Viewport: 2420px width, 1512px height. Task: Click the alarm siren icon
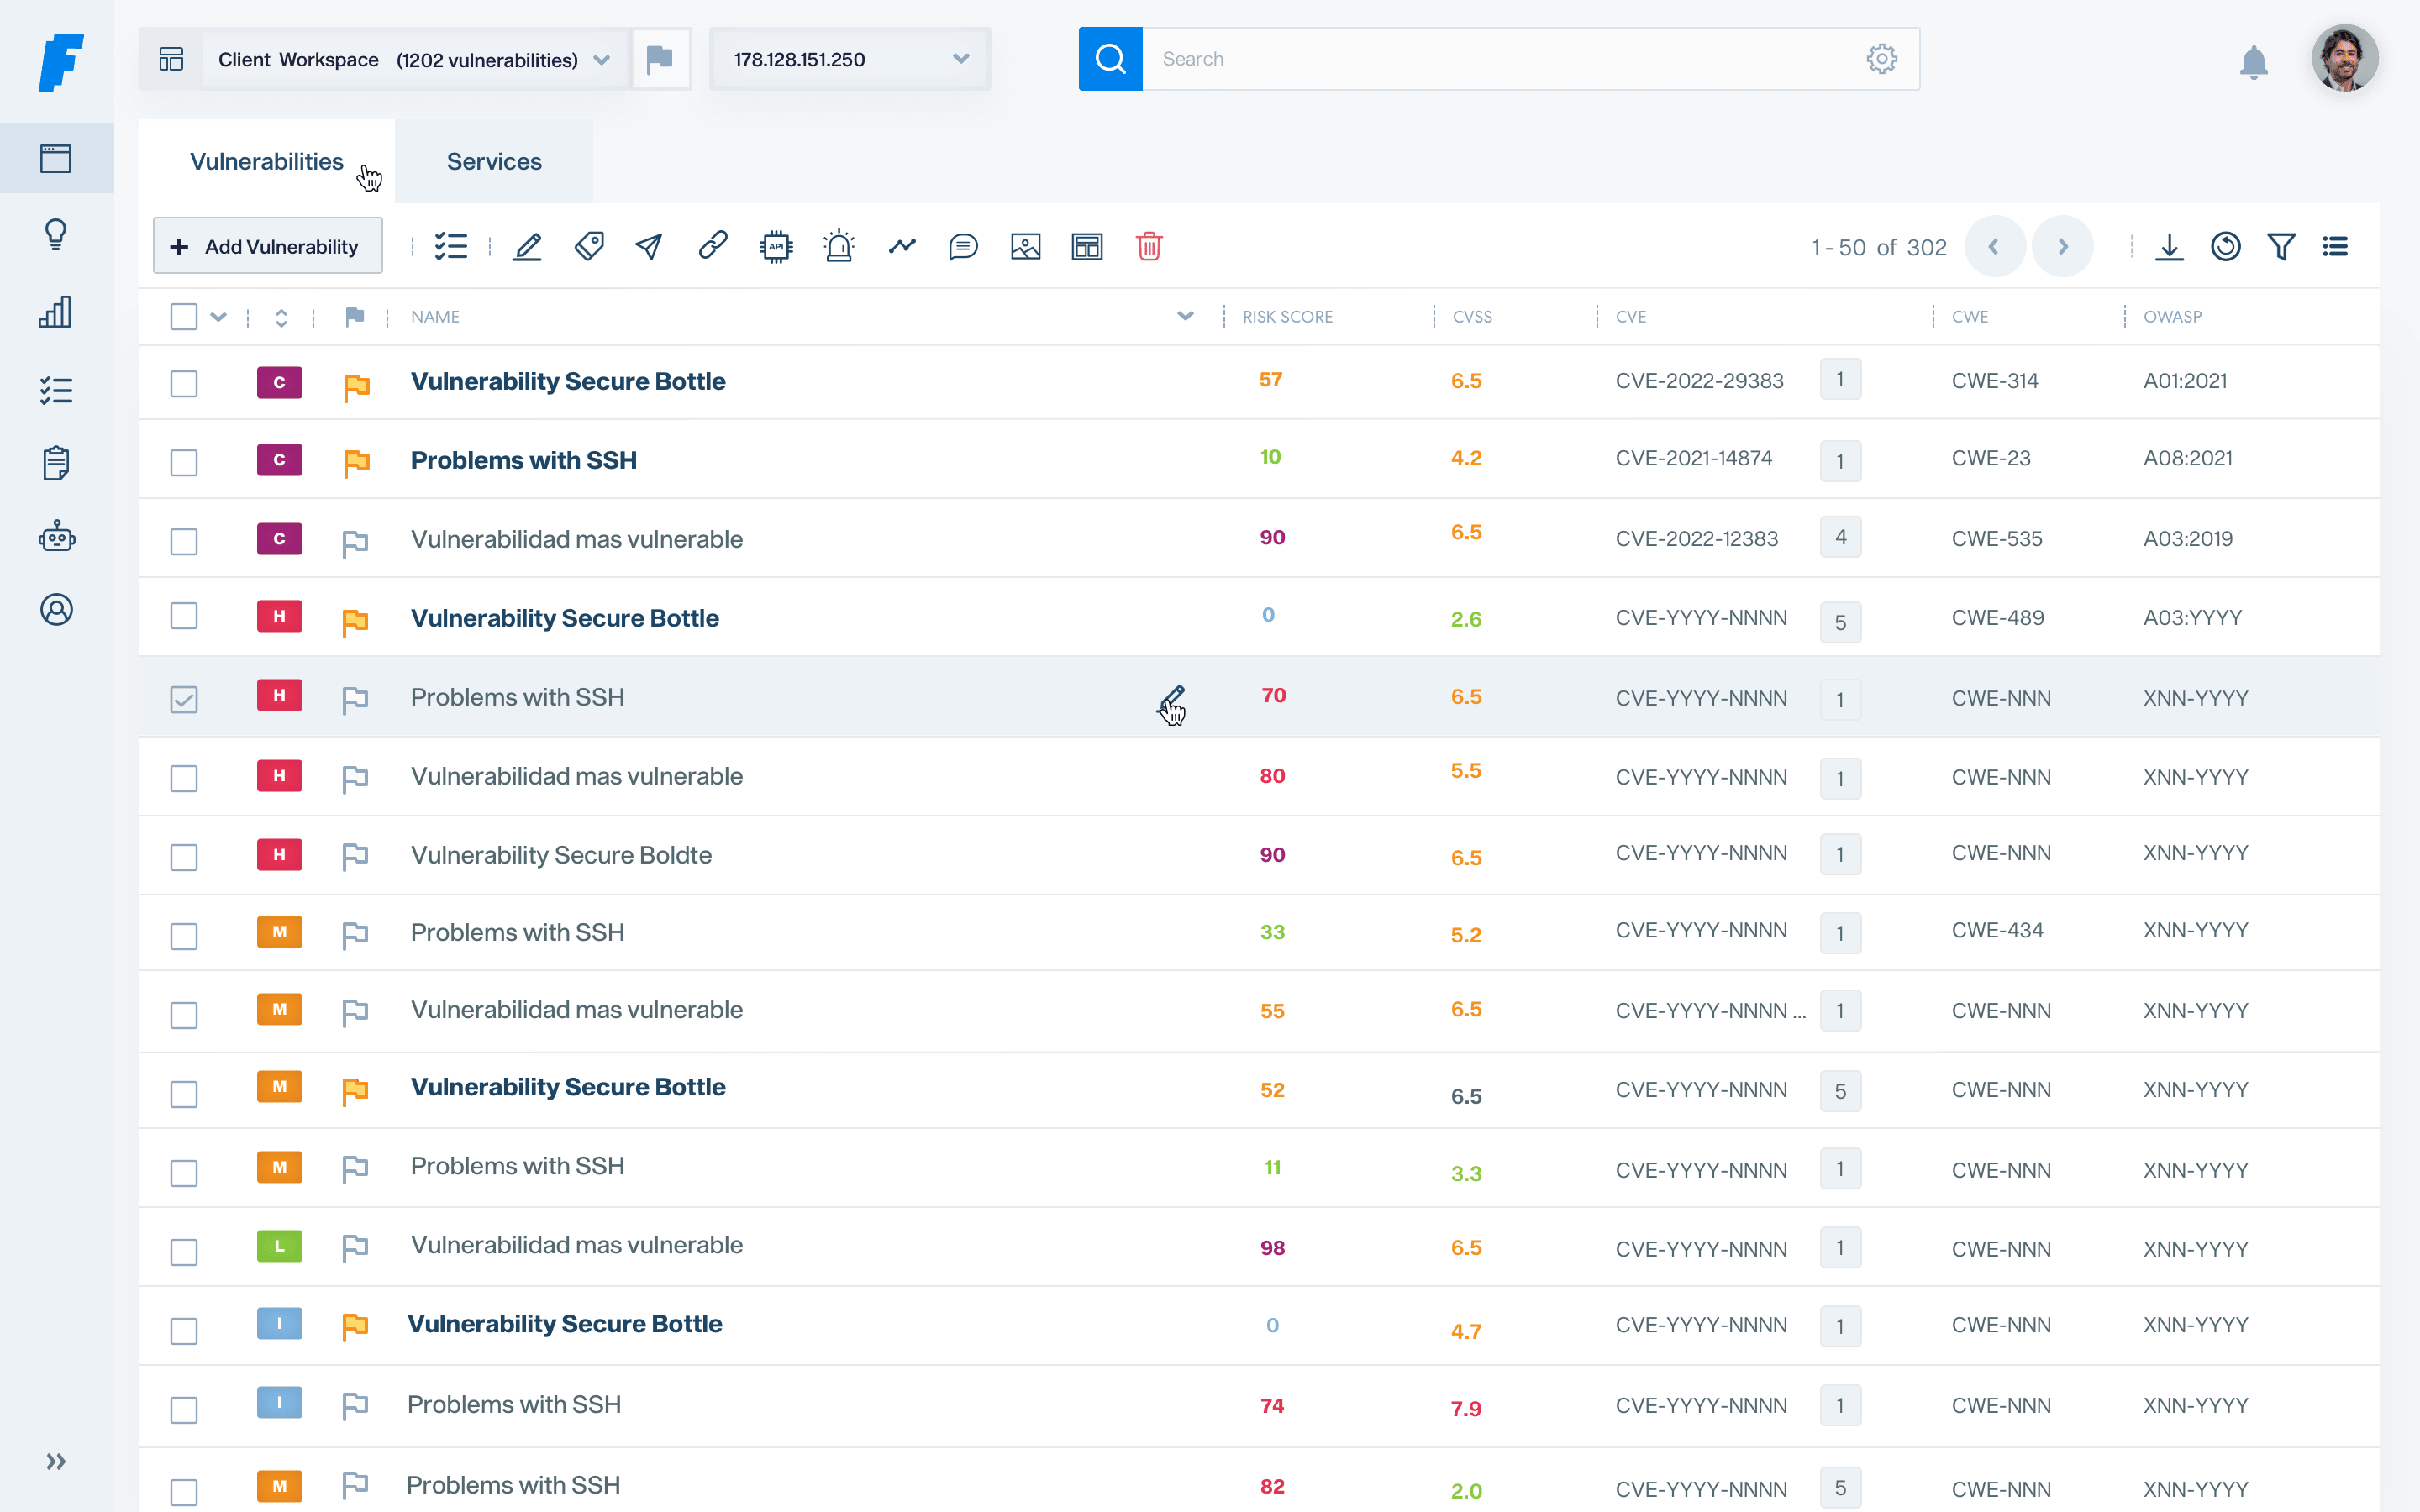tap(838, 246)
